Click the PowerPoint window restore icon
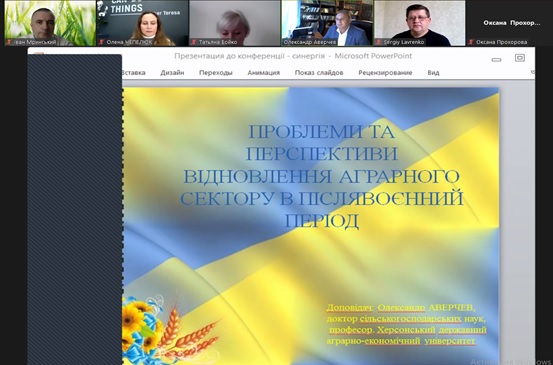Image resolution: width=553 pixels, height=365 pixels. tap(520, 57)
